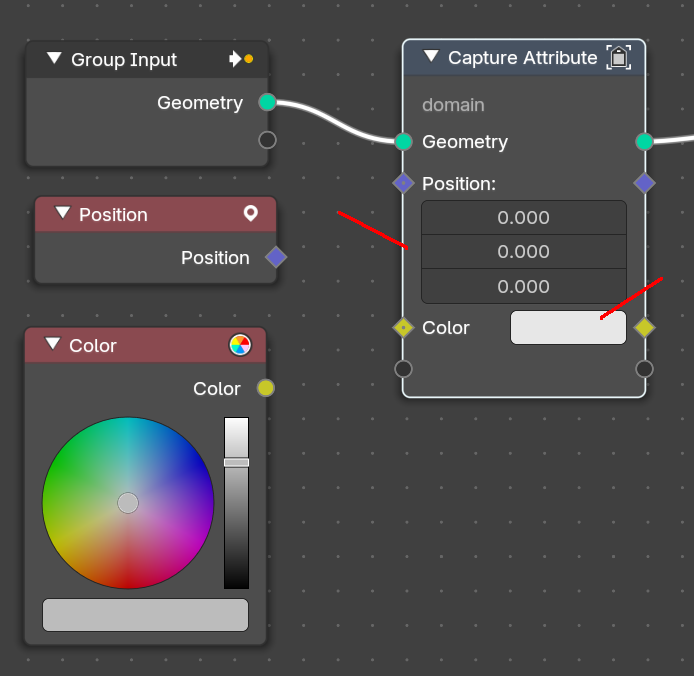Click Capture Attribute Color output socket
Screen dimensions: 694x676
(644, 328)
